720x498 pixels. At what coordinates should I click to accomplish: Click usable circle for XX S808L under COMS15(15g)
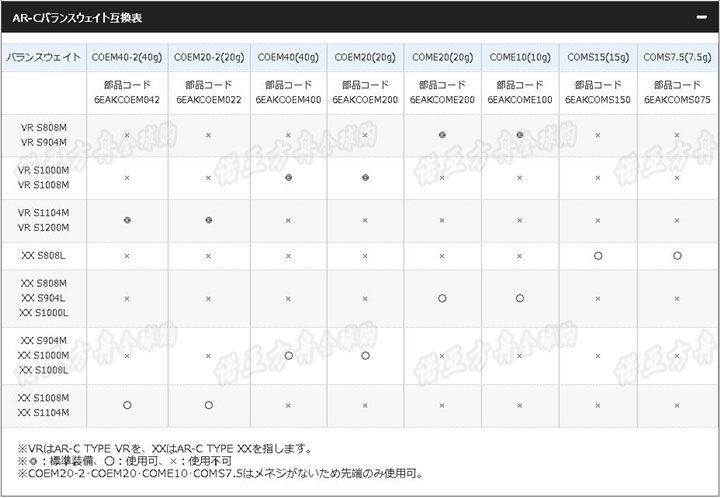[598, 256]
